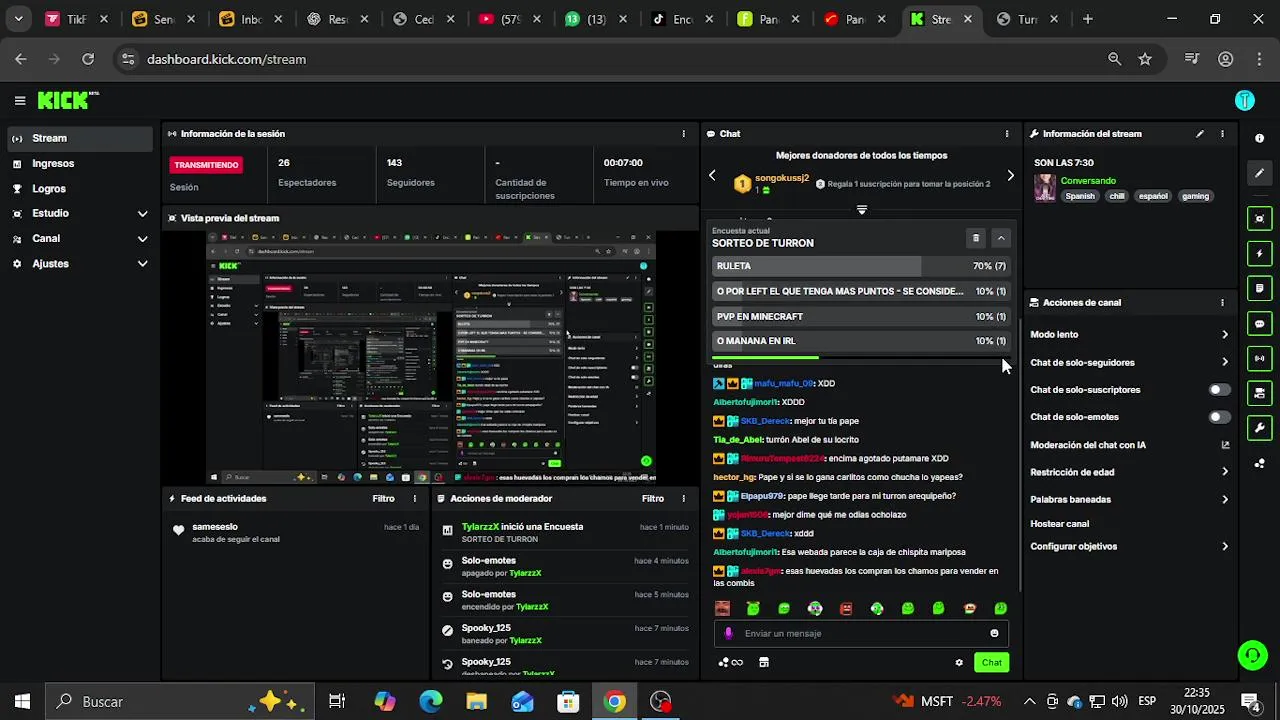The height and width of the screenshot is (720, 1280).
Task: Toggle the activity feed note widget in the right rail
Action: [x=1260, y=288]
